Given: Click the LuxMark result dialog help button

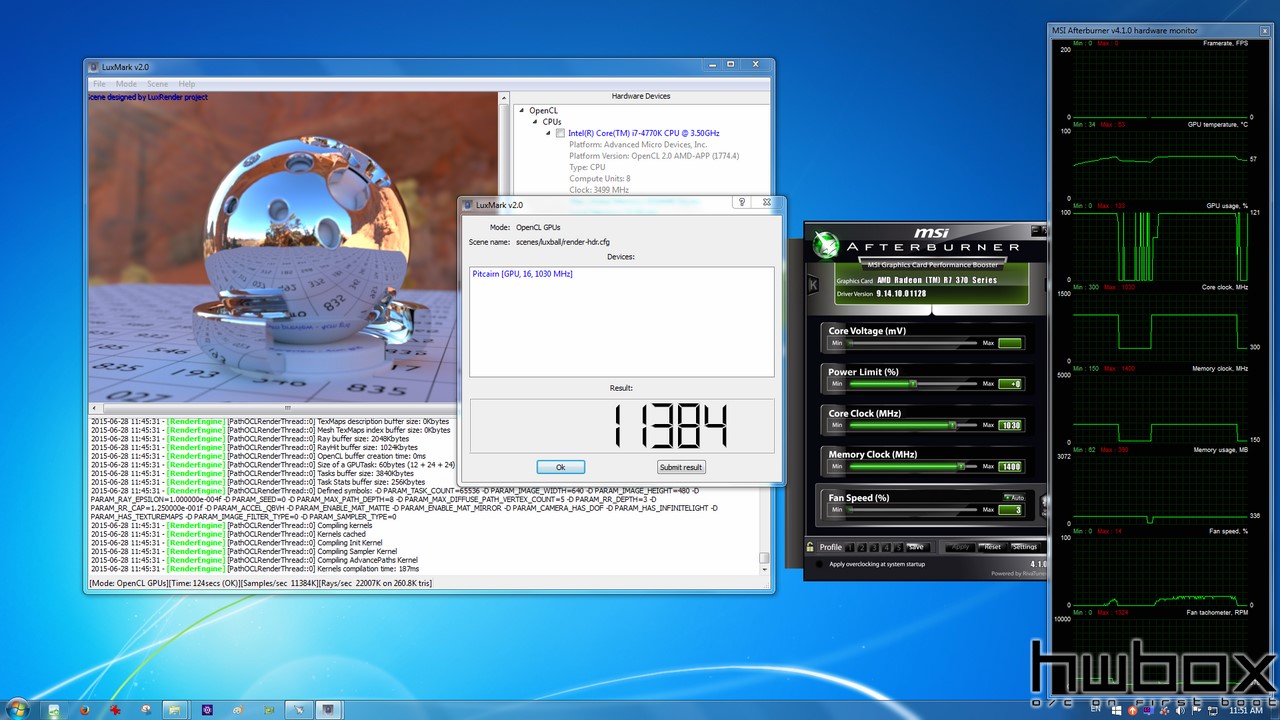Looking at the screenshot, I should [742, 203].
